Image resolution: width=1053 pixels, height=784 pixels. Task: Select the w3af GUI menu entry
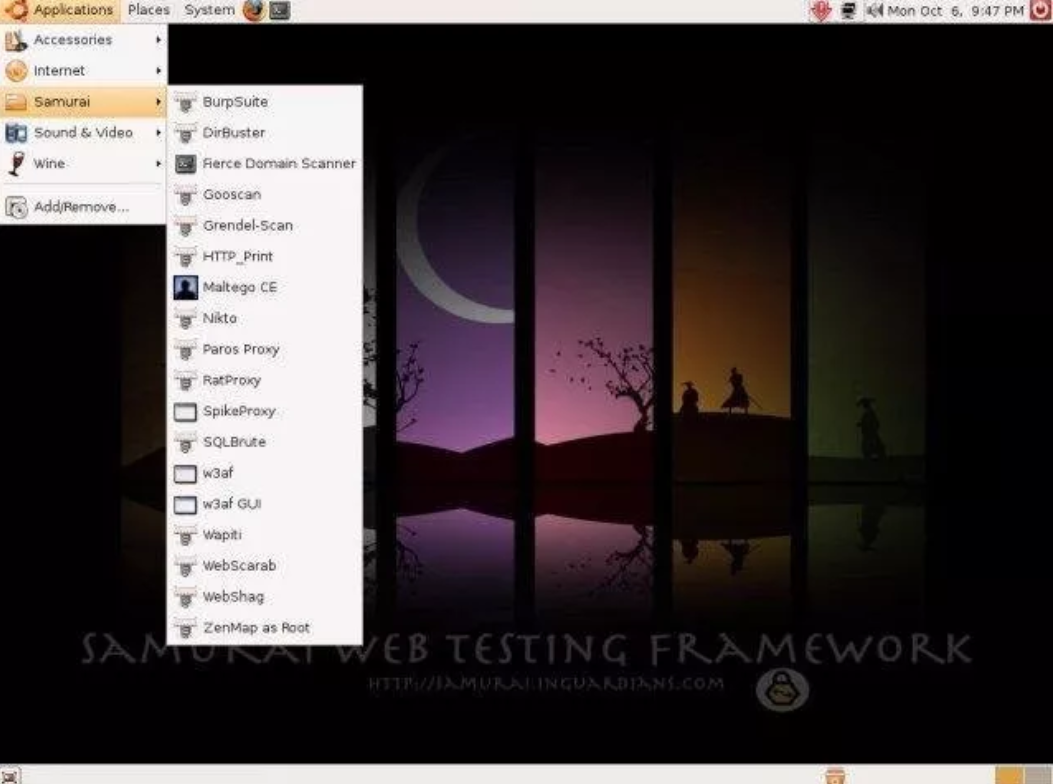265,504
